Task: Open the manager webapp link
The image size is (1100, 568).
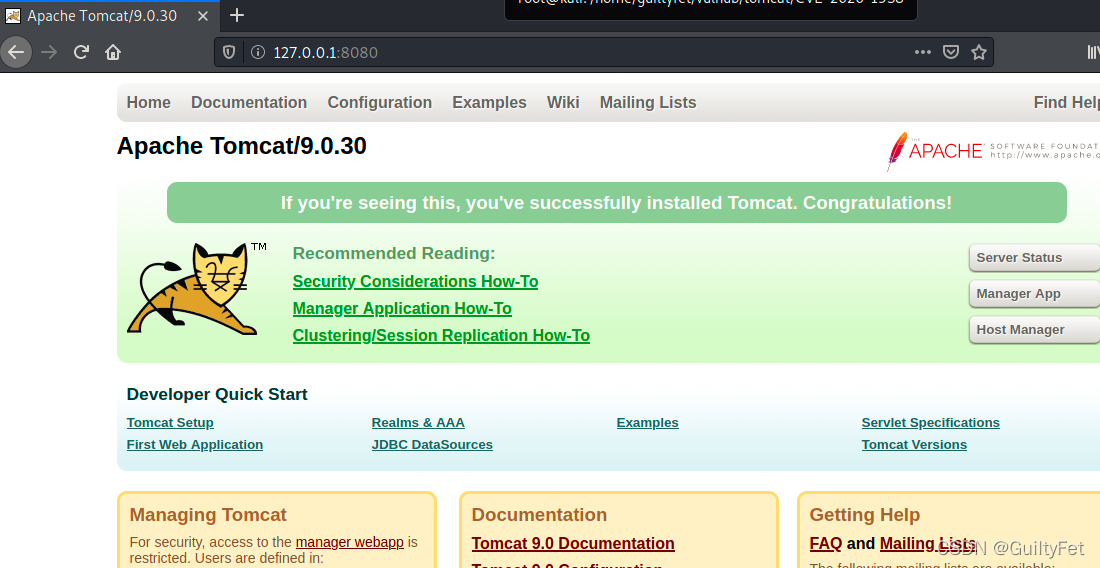Action: pos(349,542)
